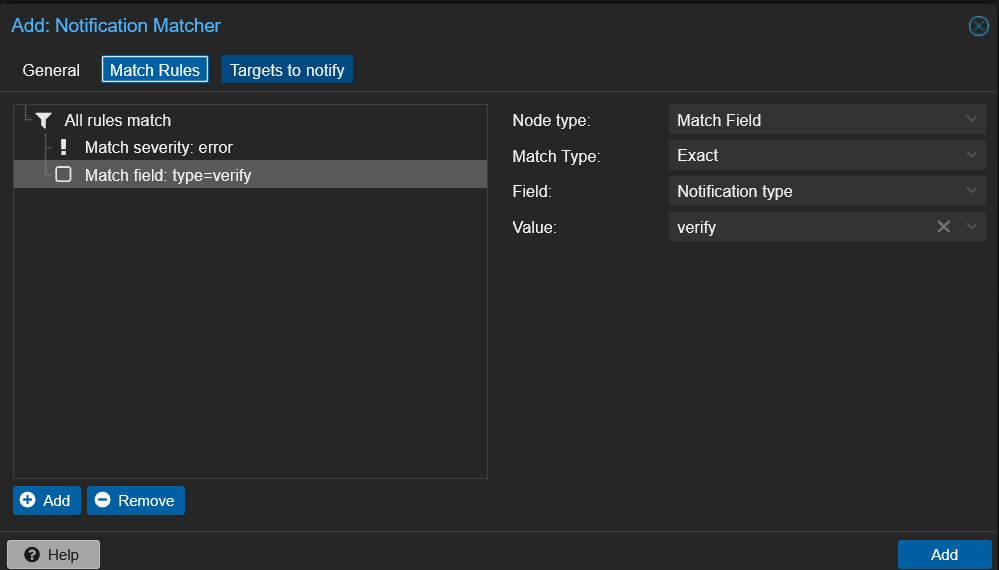Clear the Value field with X icon
This screenshot has width=999, height=570.
click(943, 227)
